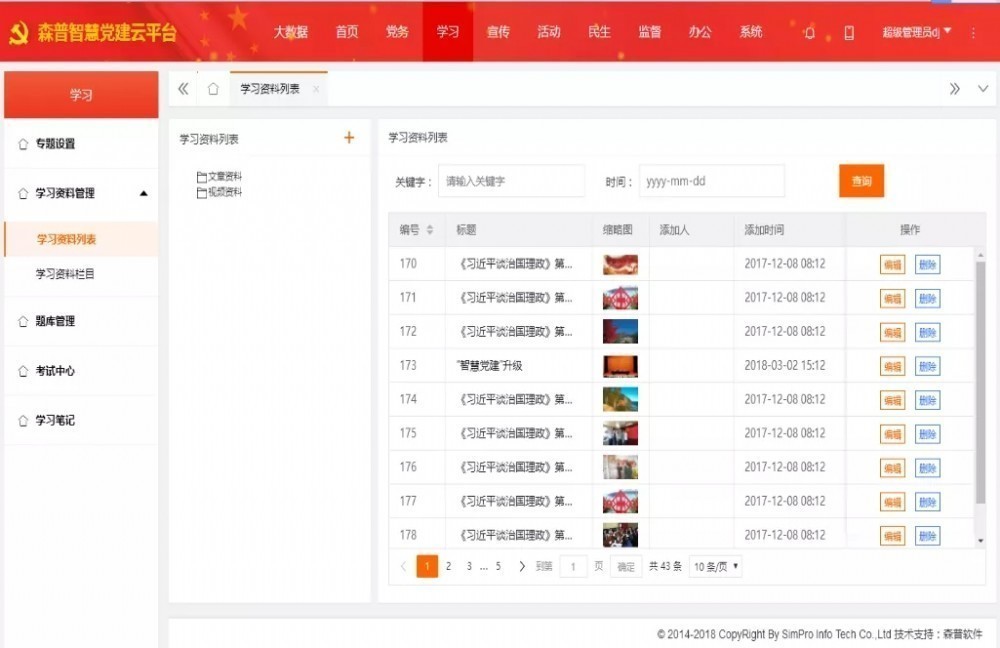Expand the 超级管理员 user dropdown
The height and width of the screenshot is (648, 1000).
916,32
